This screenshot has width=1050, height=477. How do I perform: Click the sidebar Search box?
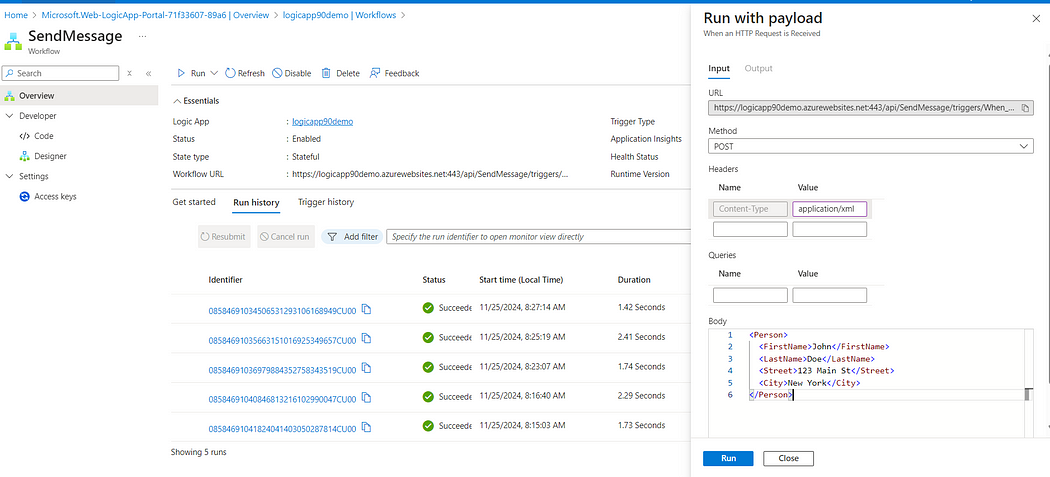pos(61,73)
